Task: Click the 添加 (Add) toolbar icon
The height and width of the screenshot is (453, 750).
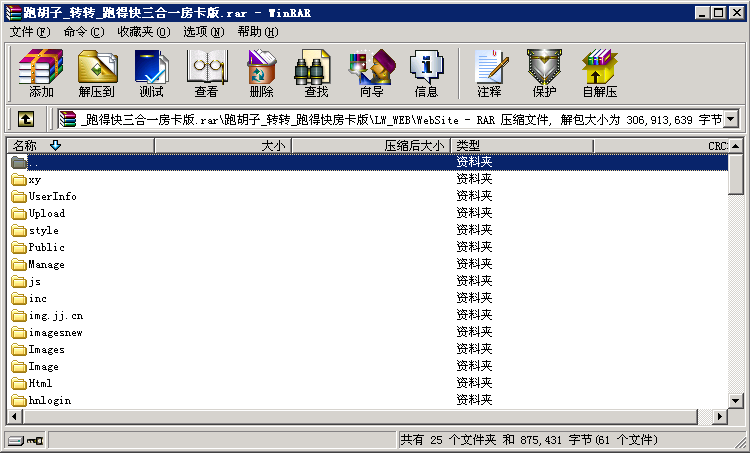Action: click(x=41, y=73)
